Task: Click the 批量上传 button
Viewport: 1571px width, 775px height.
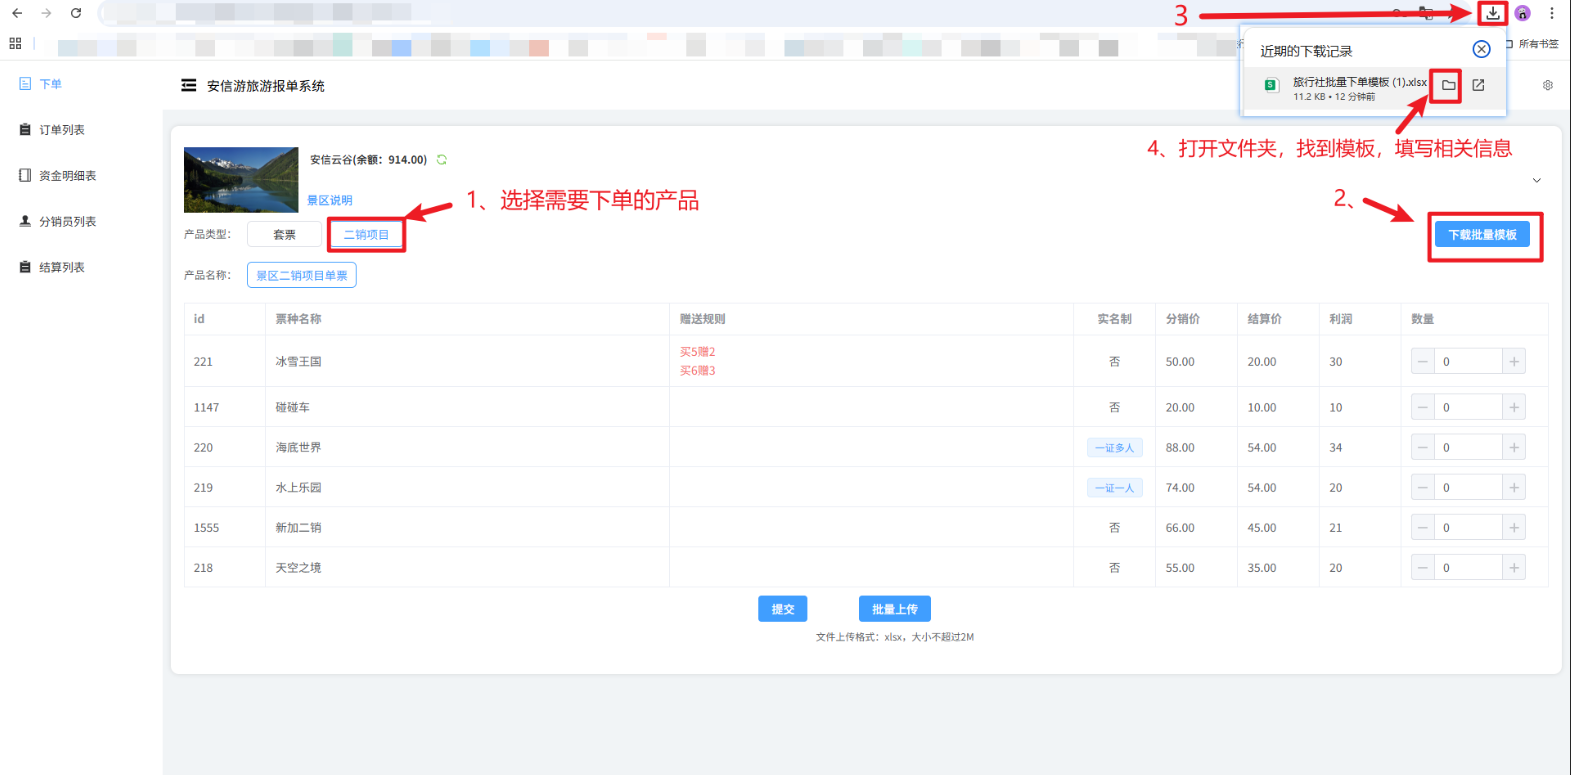Action: tap(895, 609)
